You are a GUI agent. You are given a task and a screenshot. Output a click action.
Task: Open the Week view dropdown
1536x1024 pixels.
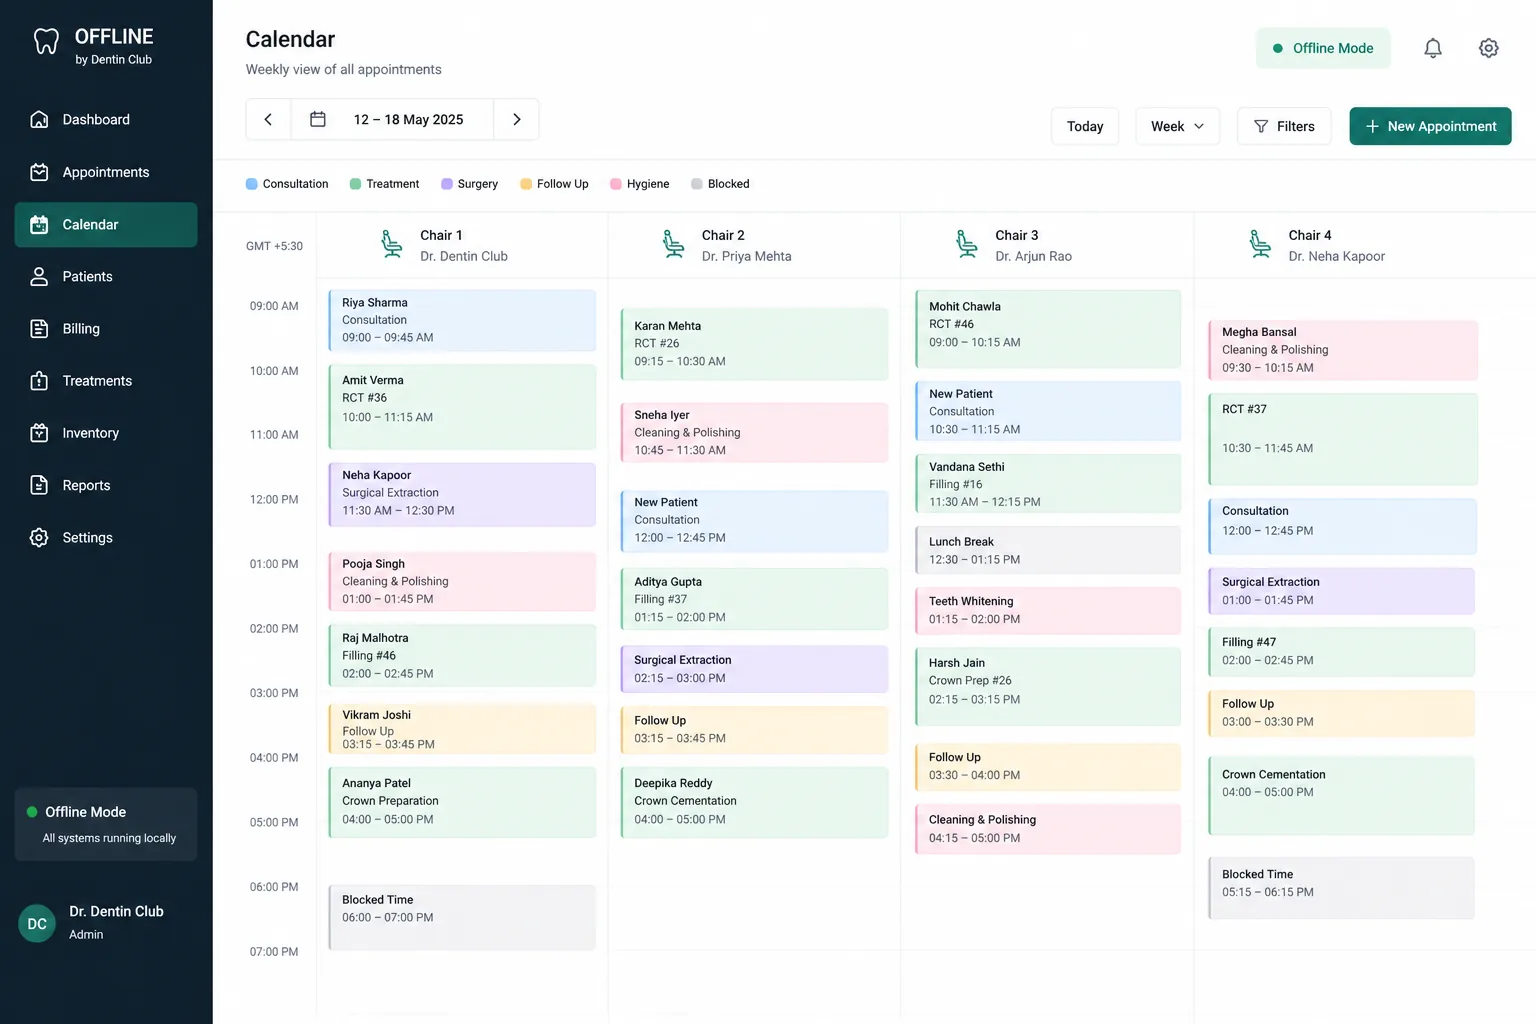tap(1177, 126)
